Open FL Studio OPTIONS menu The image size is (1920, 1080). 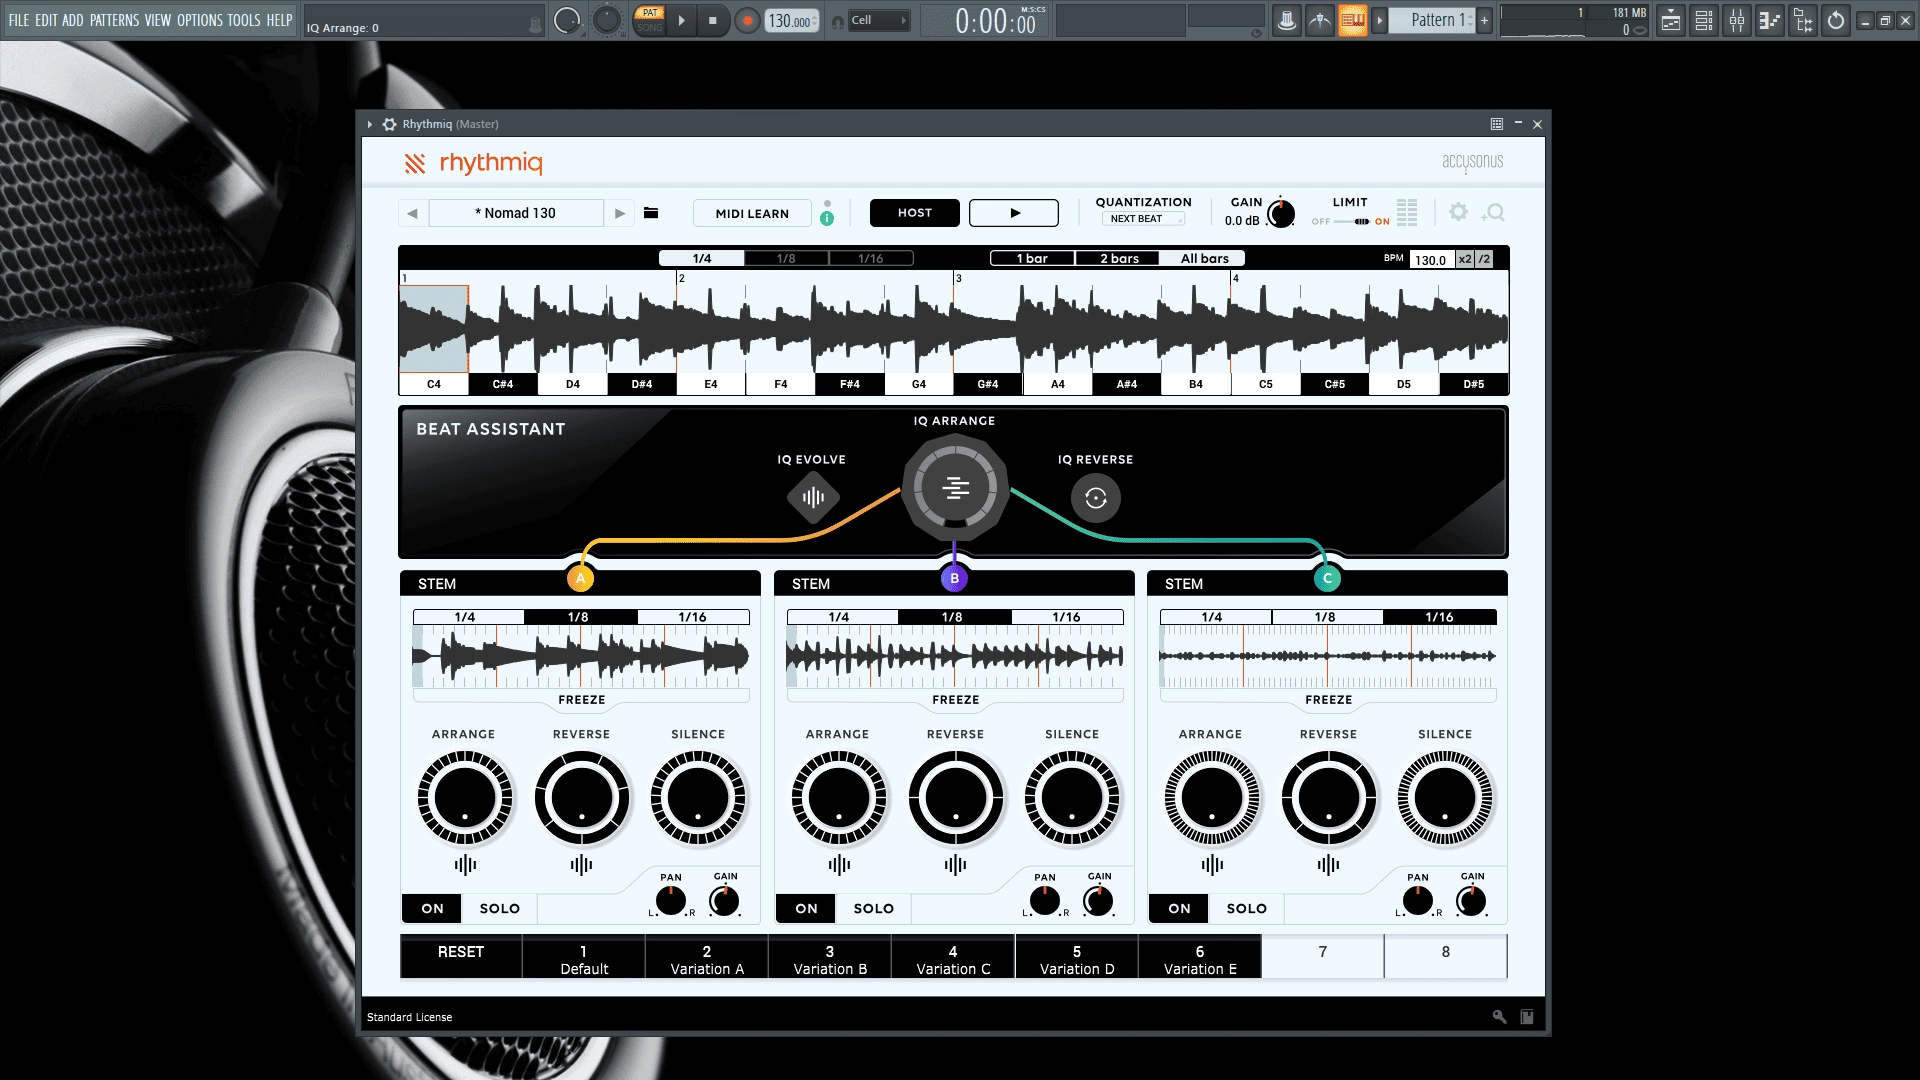(199, 20)
